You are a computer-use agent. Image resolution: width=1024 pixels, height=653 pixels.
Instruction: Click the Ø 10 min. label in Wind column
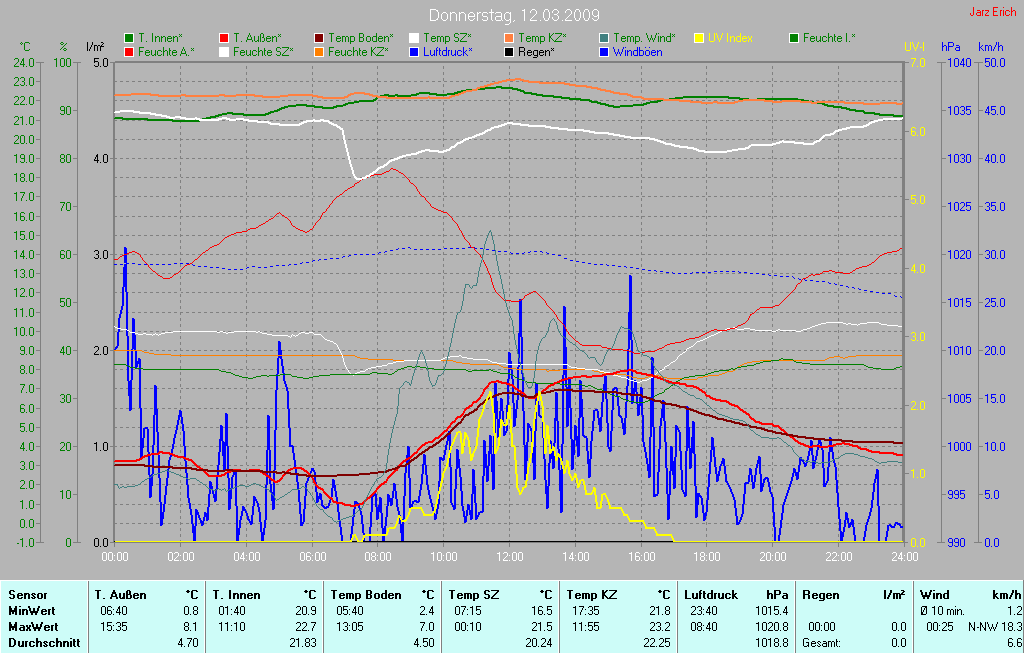click(x=942, y=611)
